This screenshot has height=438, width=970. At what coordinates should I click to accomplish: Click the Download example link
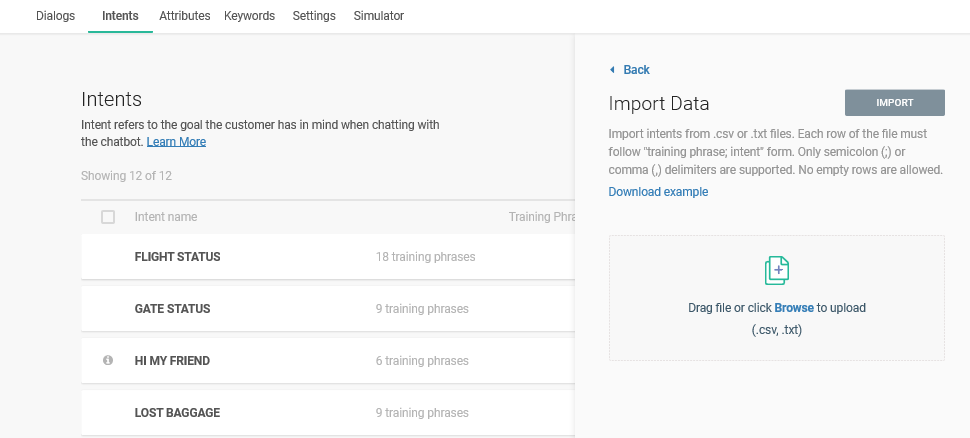click(658, 192)
